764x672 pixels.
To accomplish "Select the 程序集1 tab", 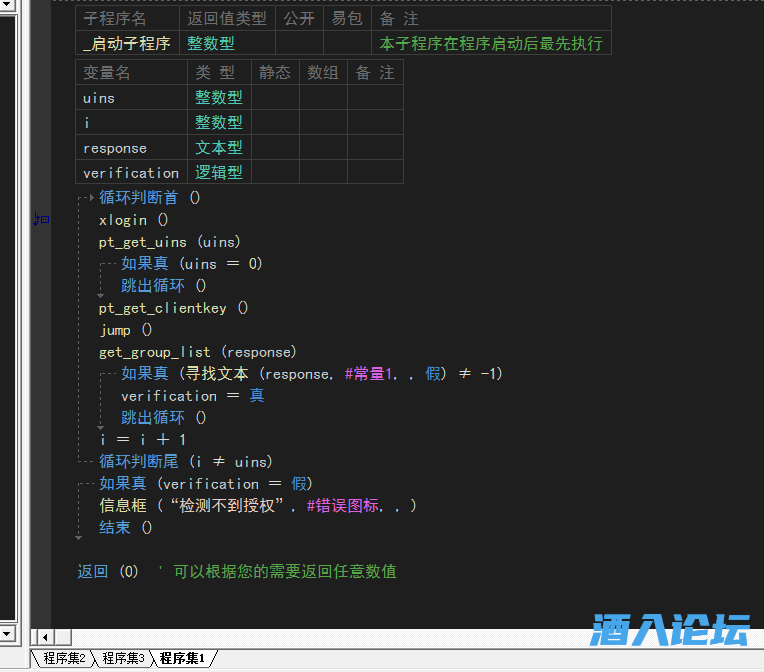I will tap(182, 658).
